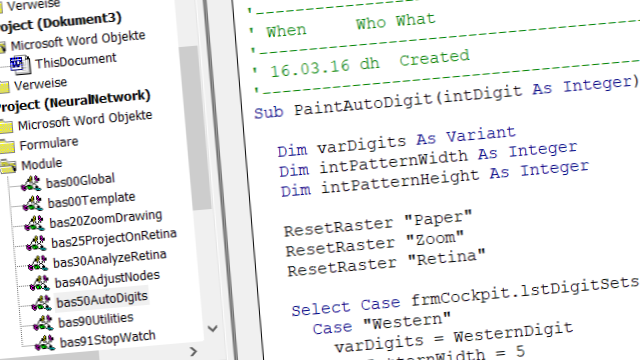Click the bas00Template module icon
Viewport: 640px width, 360px height.
coord(33,203)
